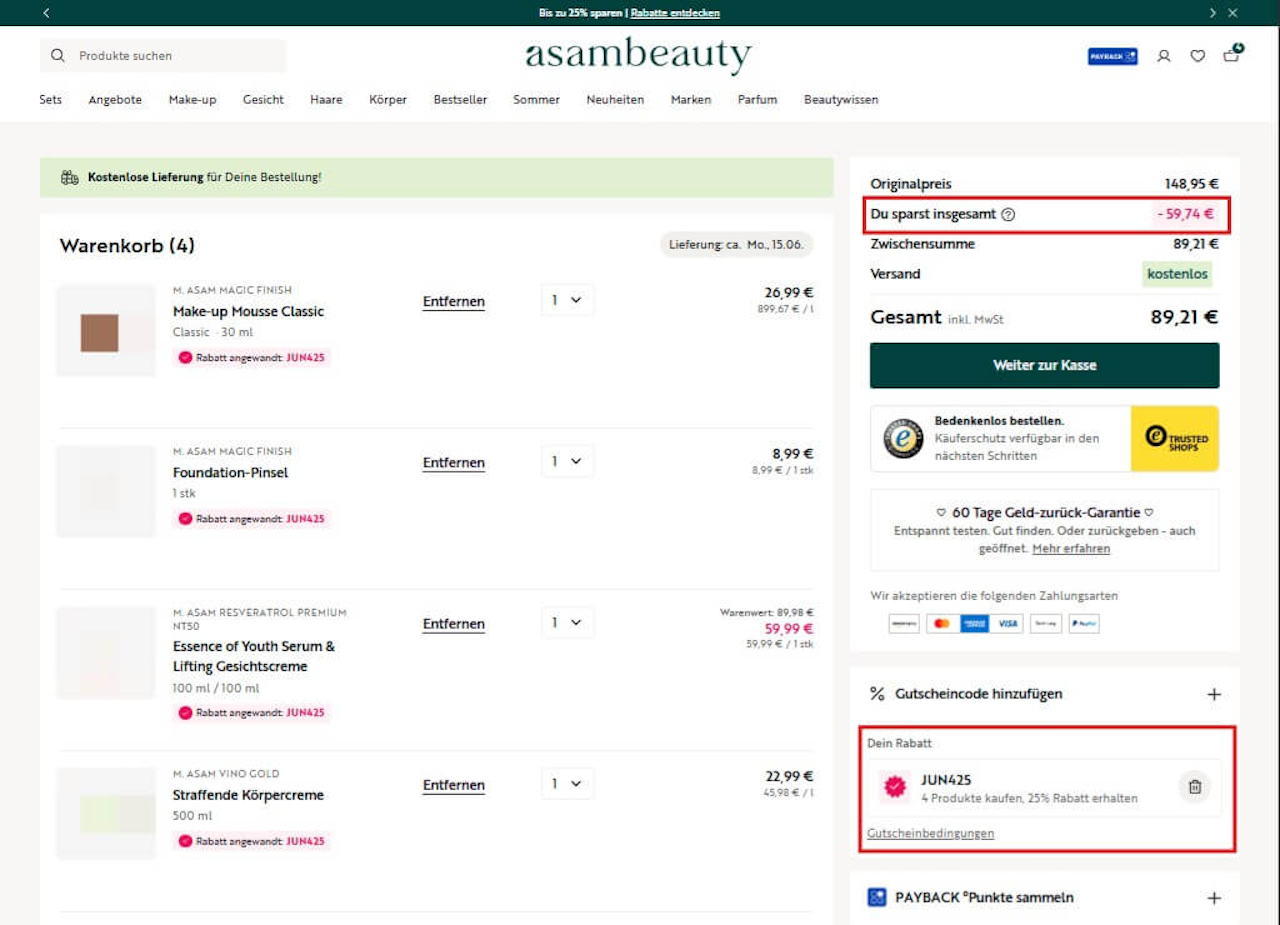Open the Haare menu

[326, 100]
